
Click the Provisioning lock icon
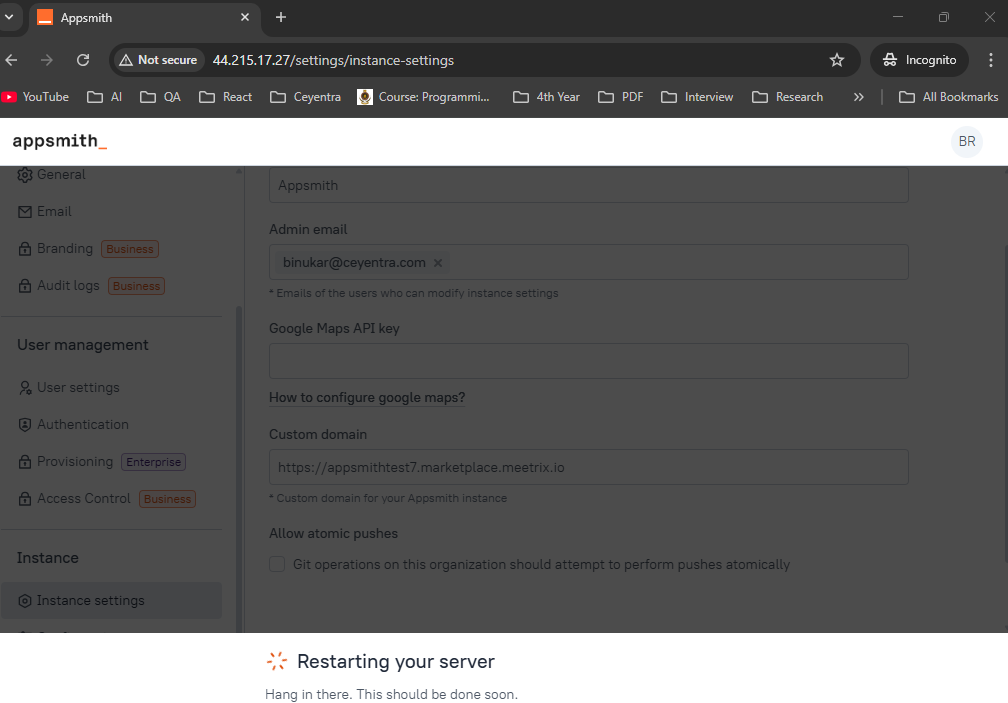pos(24,462)
